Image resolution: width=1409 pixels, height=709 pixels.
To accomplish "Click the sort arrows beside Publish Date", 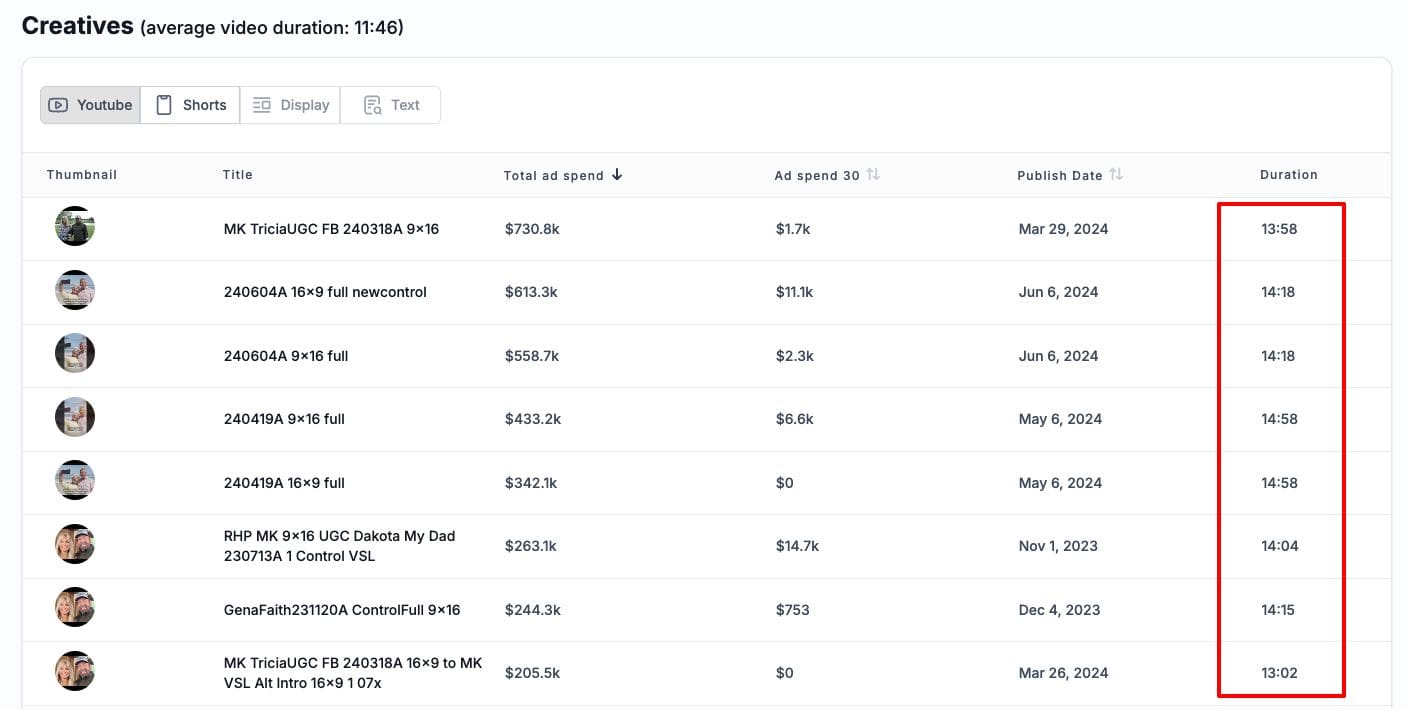I will [1116, 174].
